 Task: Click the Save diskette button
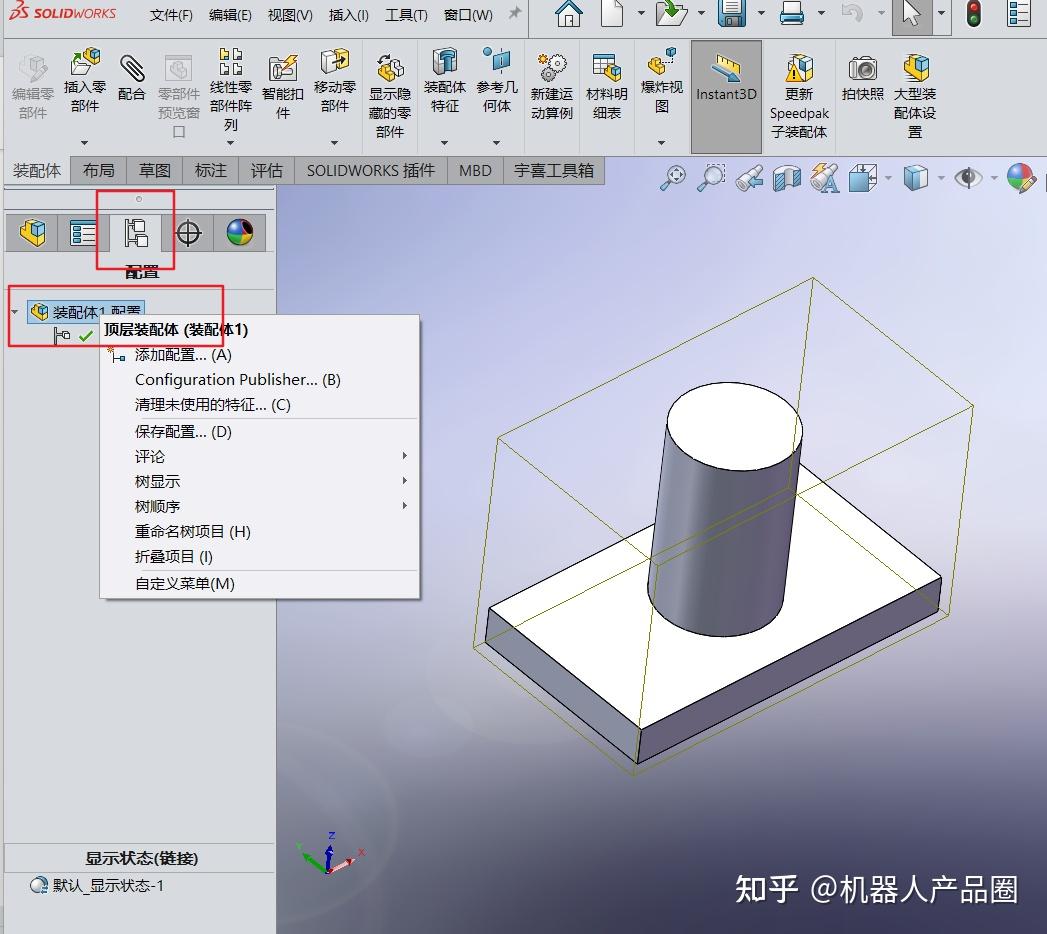click(731, 15)
